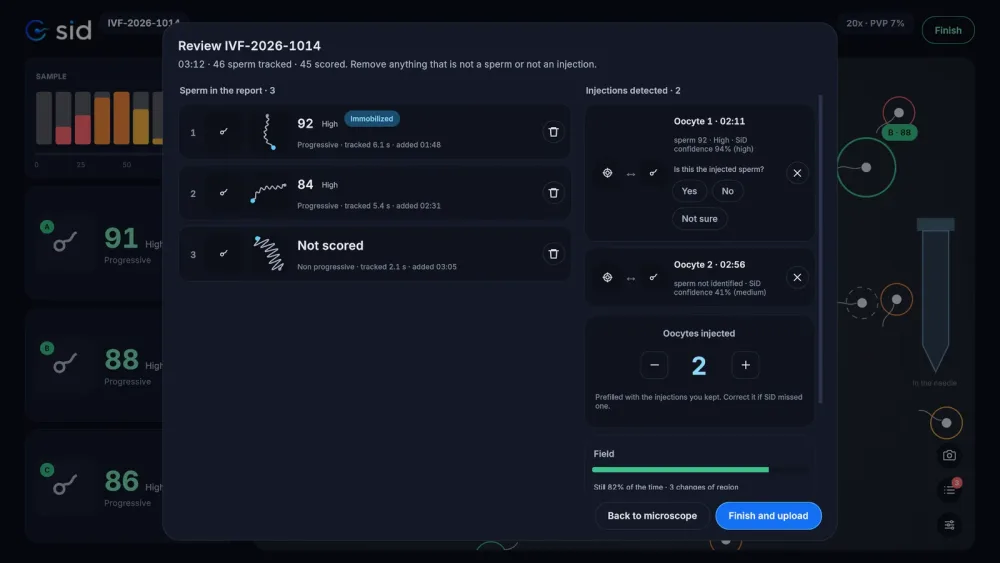Select the B · 88 sperm marker
Image resolution: width=1000 pixels, height=563 pixels.
tap(899, 133)
